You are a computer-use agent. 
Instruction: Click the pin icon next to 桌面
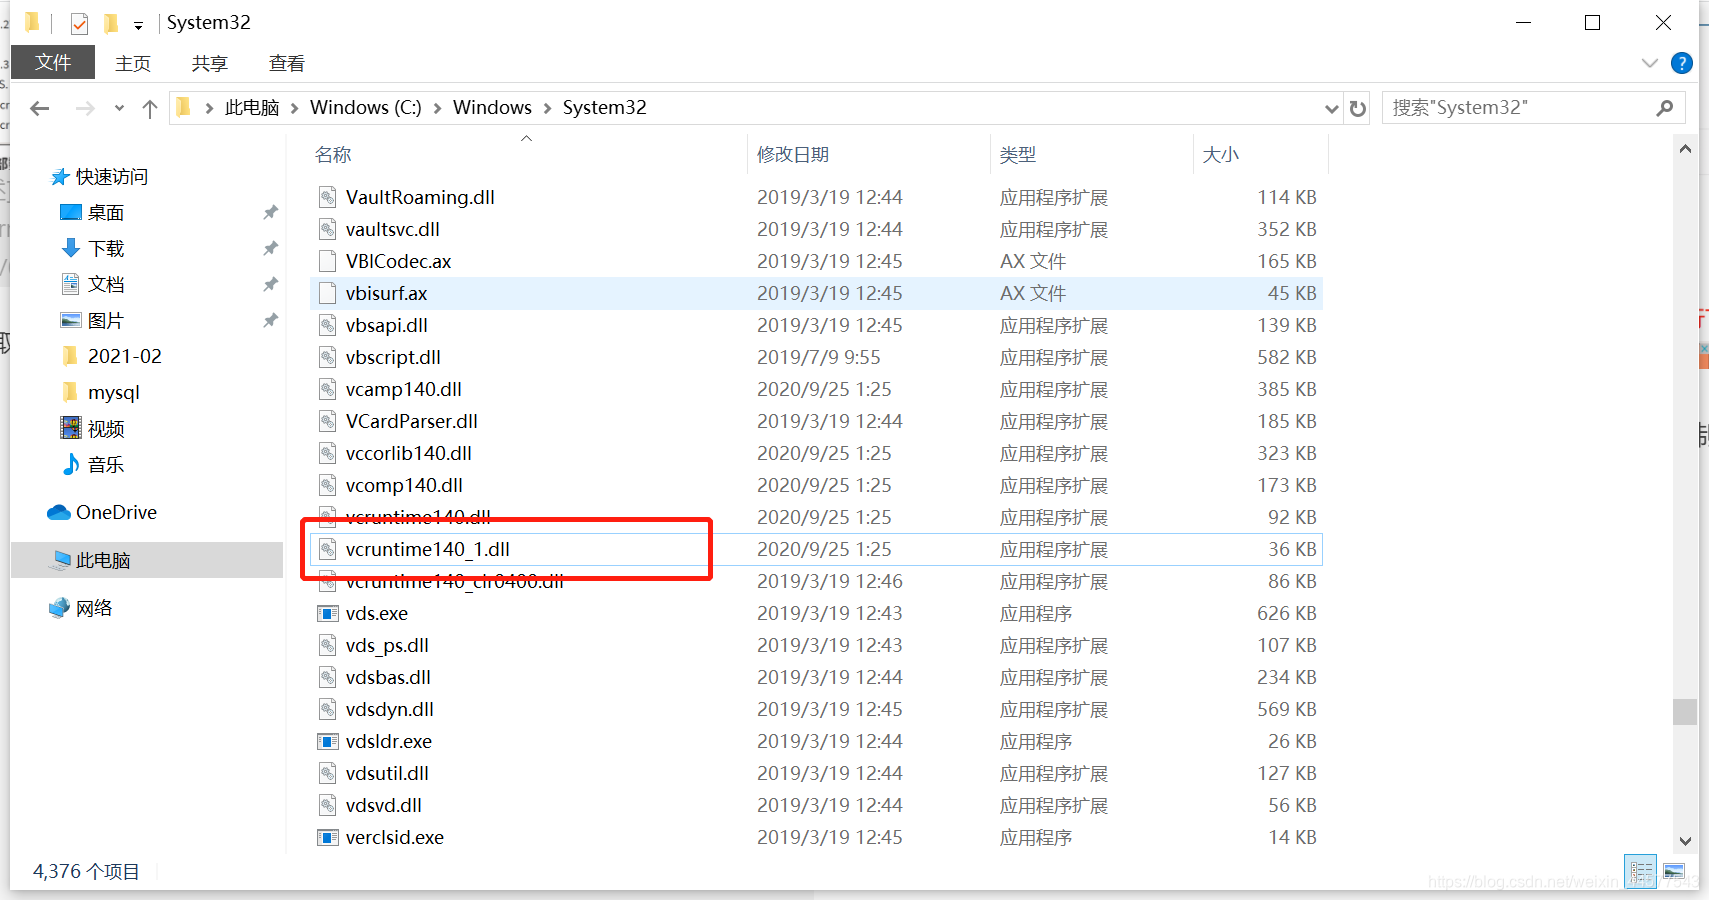click(270, 212)
